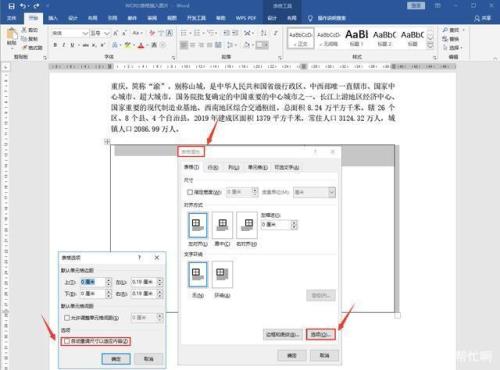Open the File menu tab
This screenshot has height=370, width=500.
point(12,18)
